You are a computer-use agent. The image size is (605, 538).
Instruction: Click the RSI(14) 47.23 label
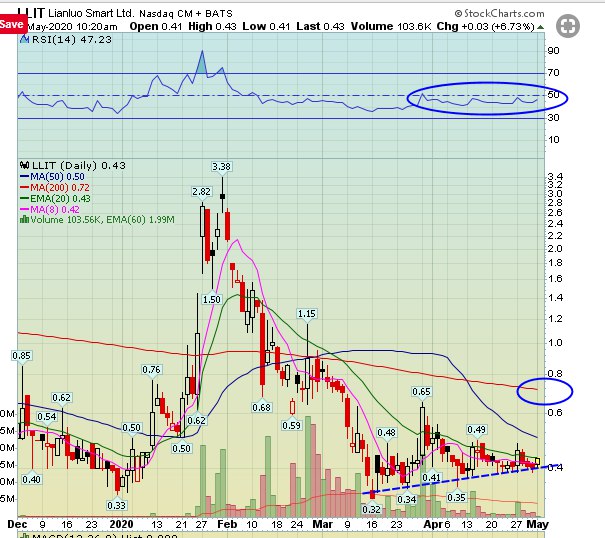pos(72,39)
